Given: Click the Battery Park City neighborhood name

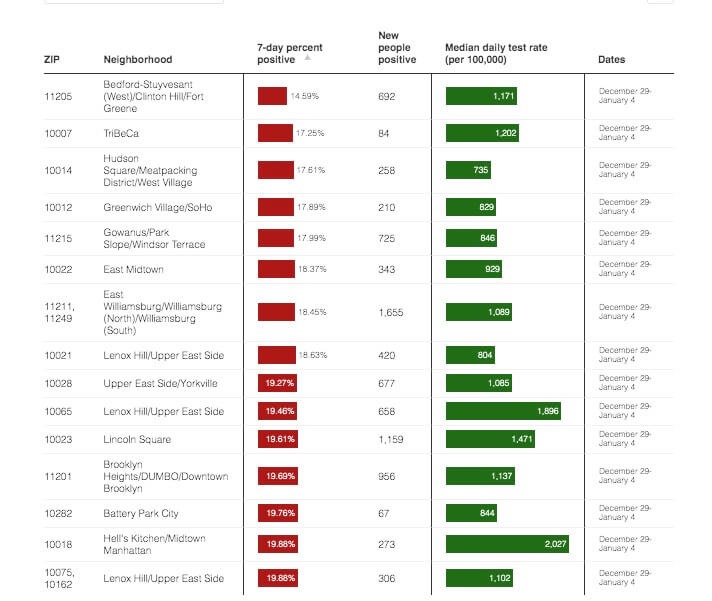Looking at the screenshot, I should (141, 514).
